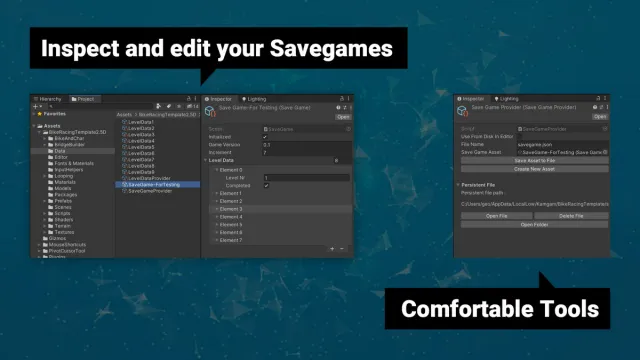Viewport: 640px width, 360px height.
Task: Click the ScriptableObject icon of Save Game Provider
Action: click(462, 111)
